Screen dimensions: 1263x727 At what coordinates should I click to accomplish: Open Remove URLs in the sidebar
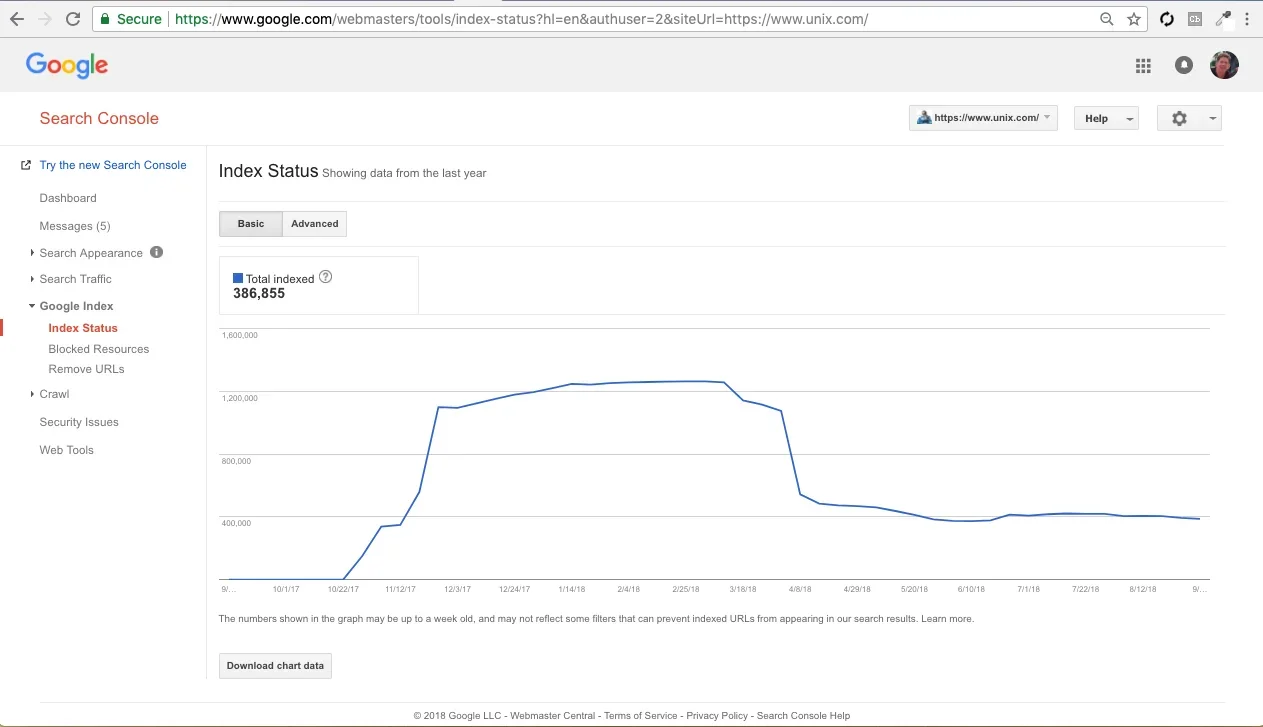[x=86, y=369]
